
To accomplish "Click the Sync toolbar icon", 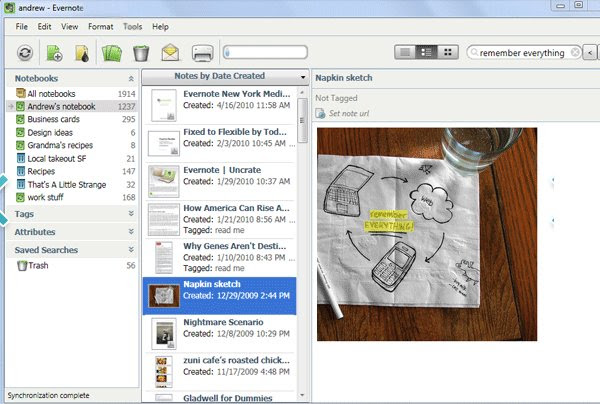I will (25, 53).
